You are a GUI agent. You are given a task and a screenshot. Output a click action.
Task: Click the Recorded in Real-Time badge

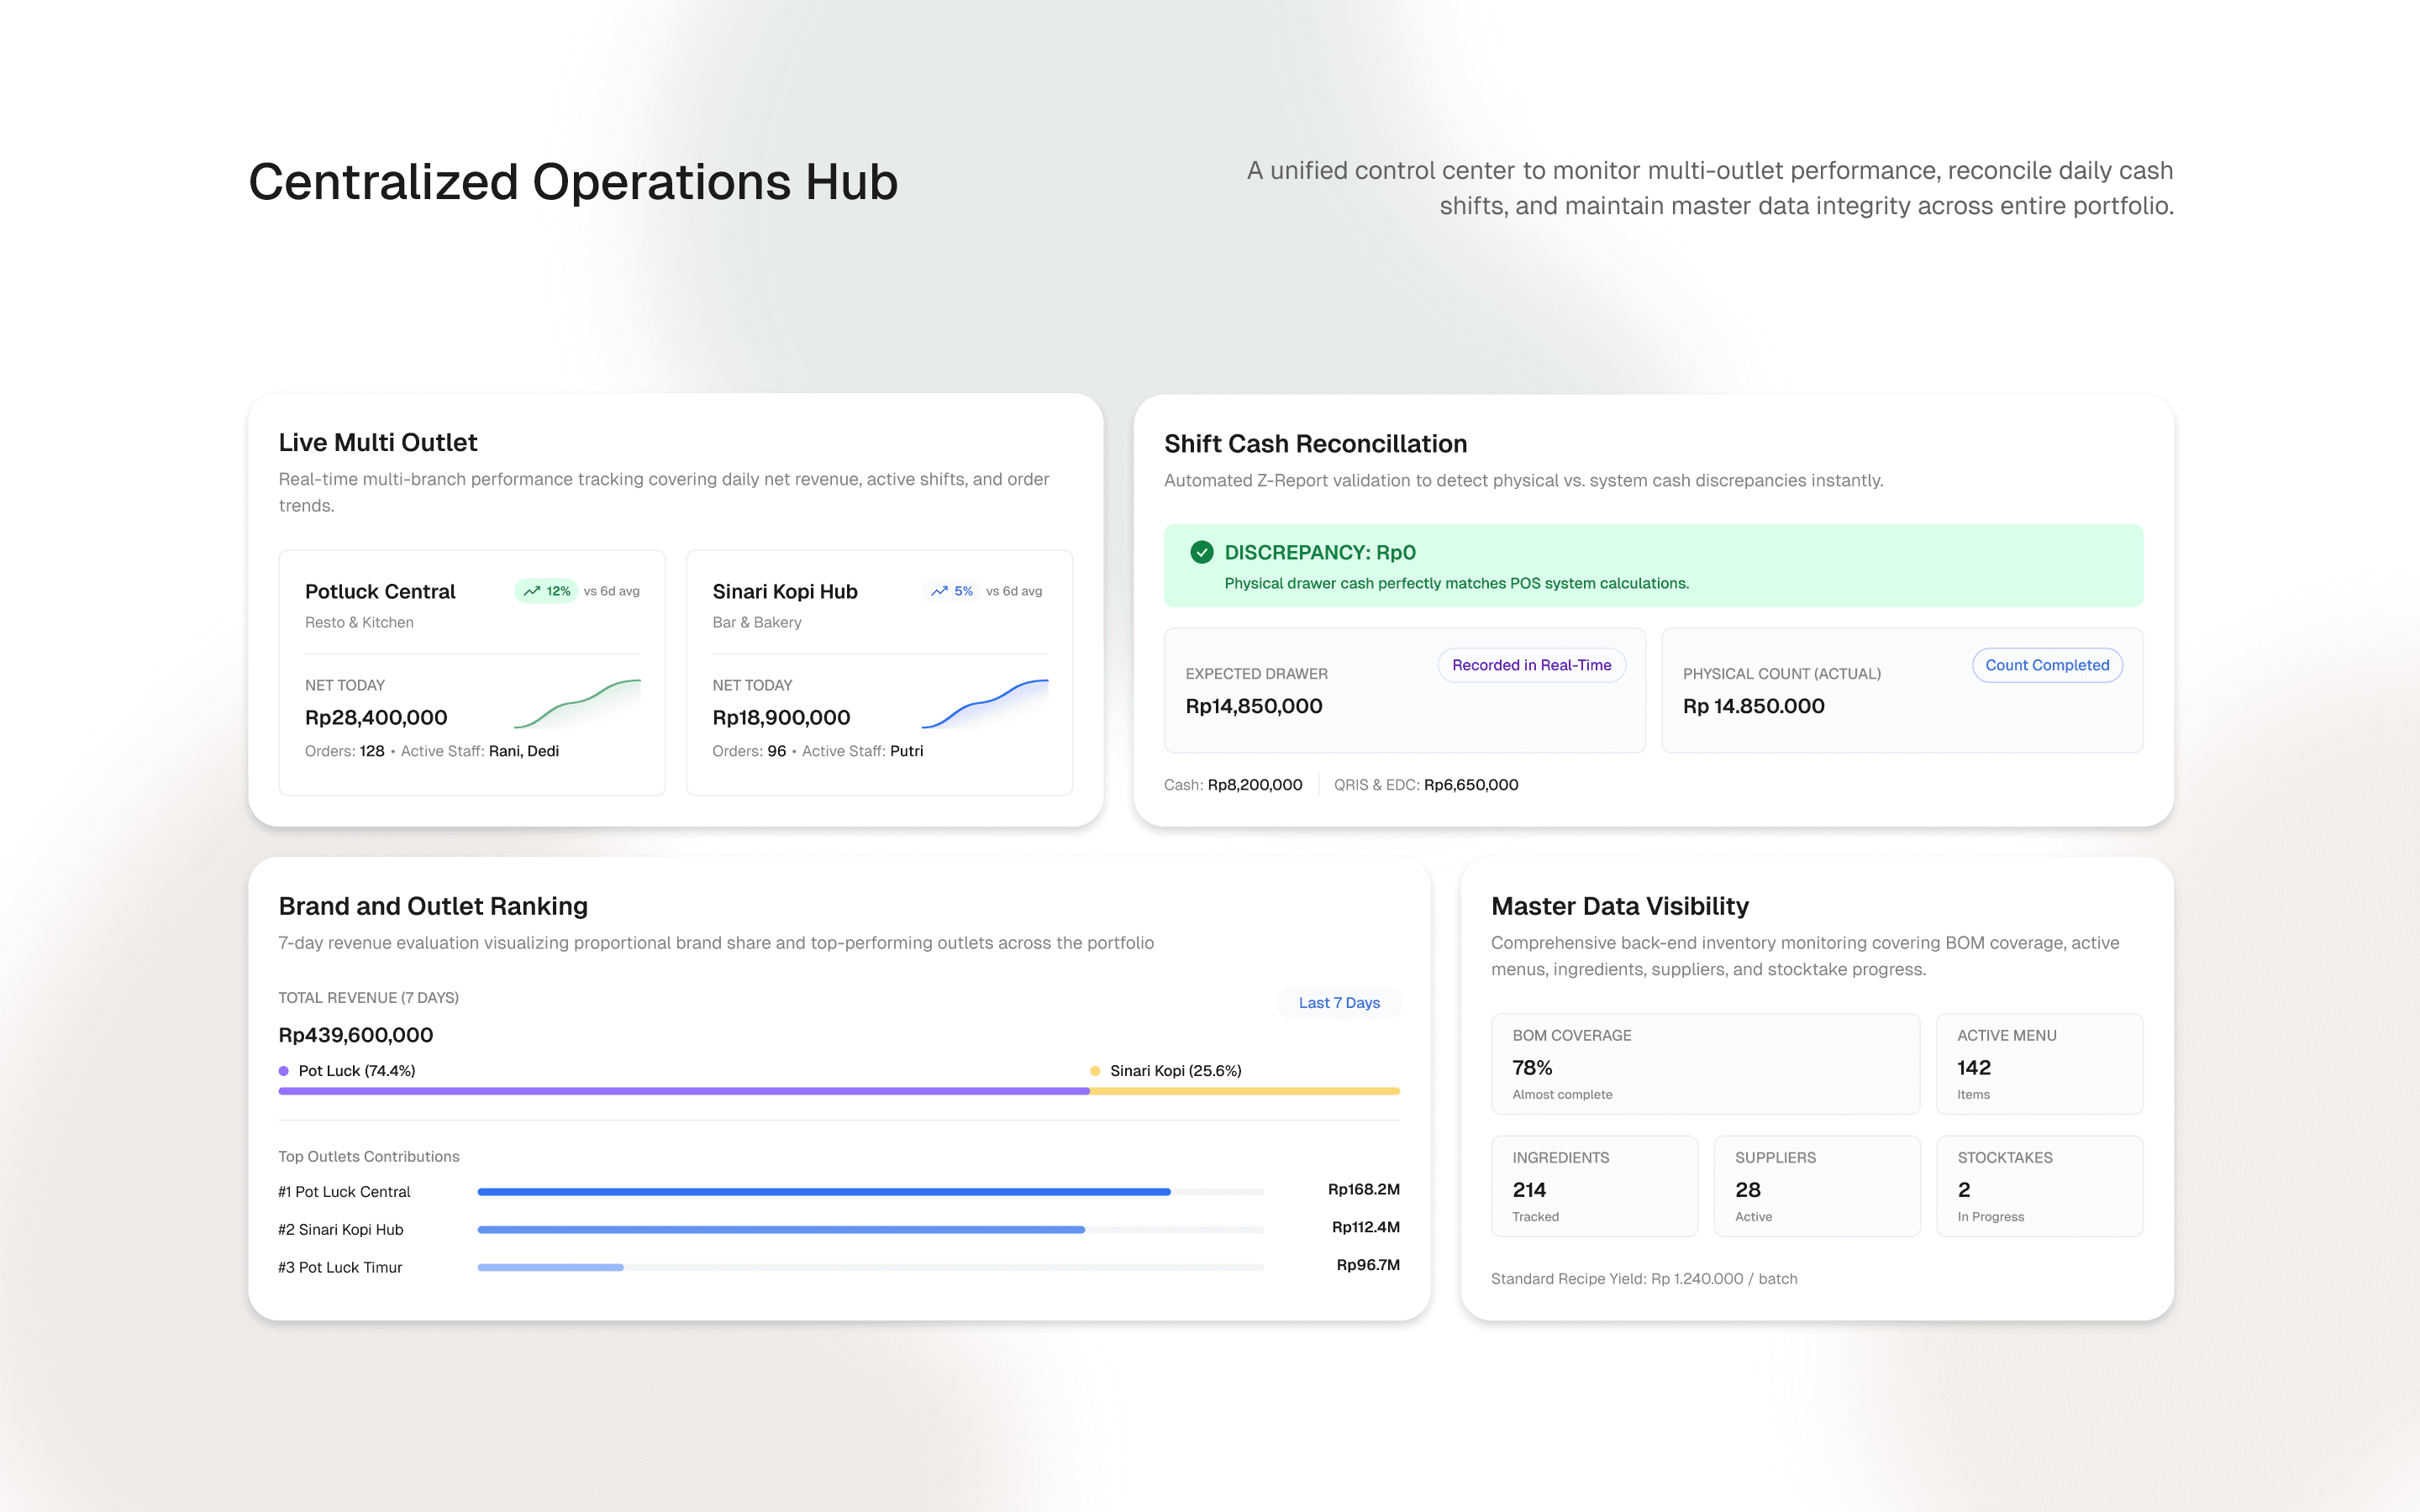coord(1531,665)
